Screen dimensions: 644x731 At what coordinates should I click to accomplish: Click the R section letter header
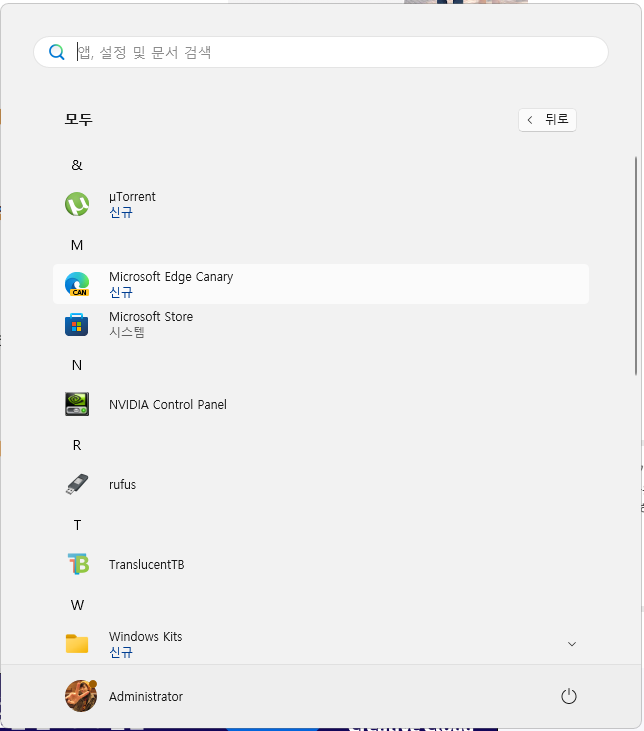77,445
